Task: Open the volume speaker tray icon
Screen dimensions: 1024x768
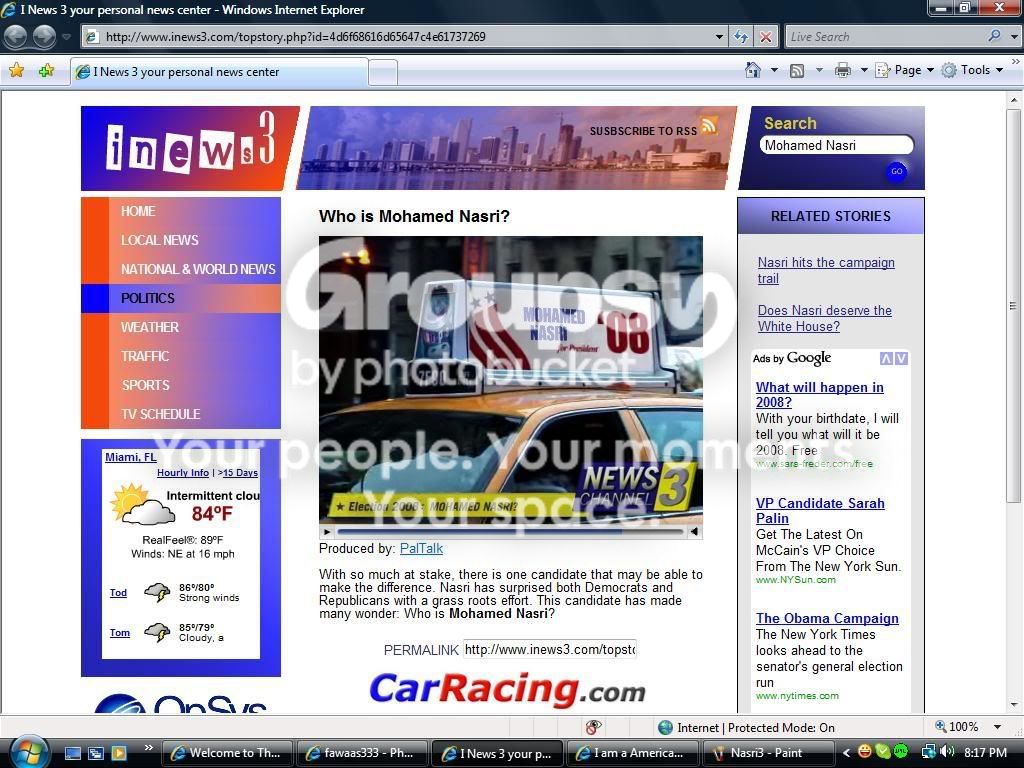Action: (947, 752)
